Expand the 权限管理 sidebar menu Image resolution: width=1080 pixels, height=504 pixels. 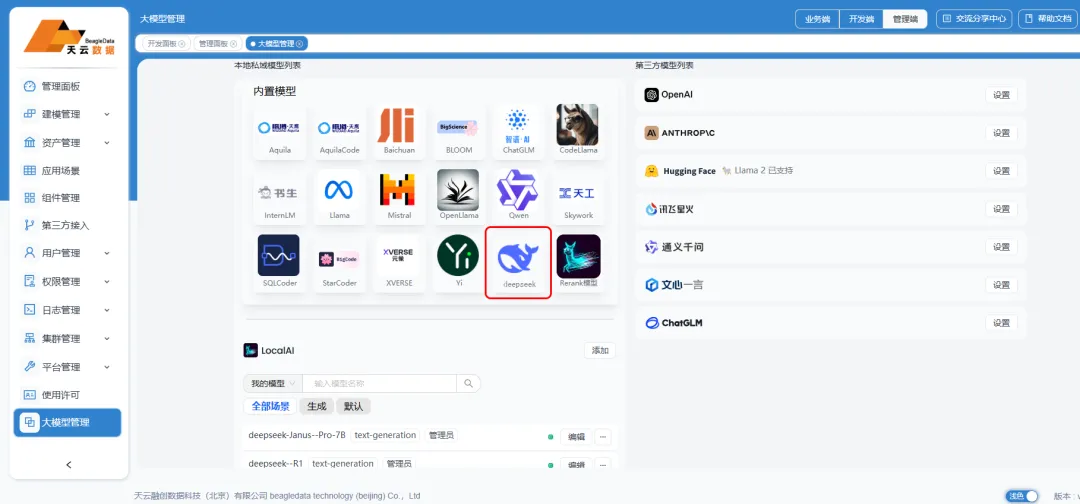[x=68, y=281]
